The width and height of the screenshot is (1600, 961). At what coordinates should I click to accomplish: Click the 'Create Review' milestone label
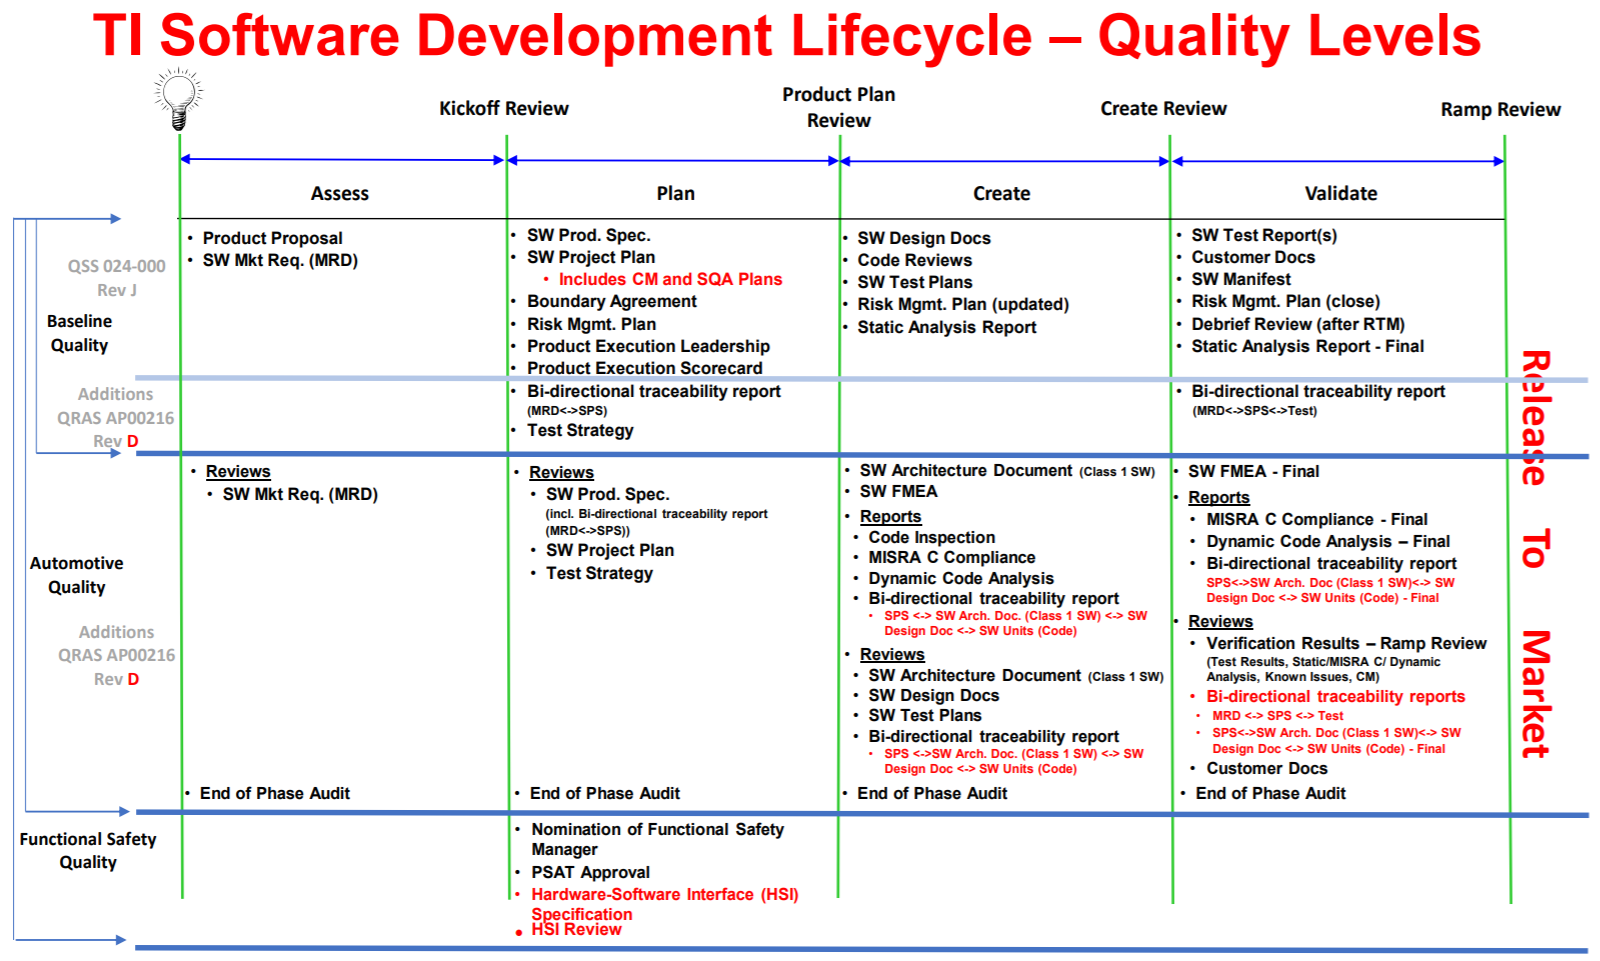pos(1164,109)
